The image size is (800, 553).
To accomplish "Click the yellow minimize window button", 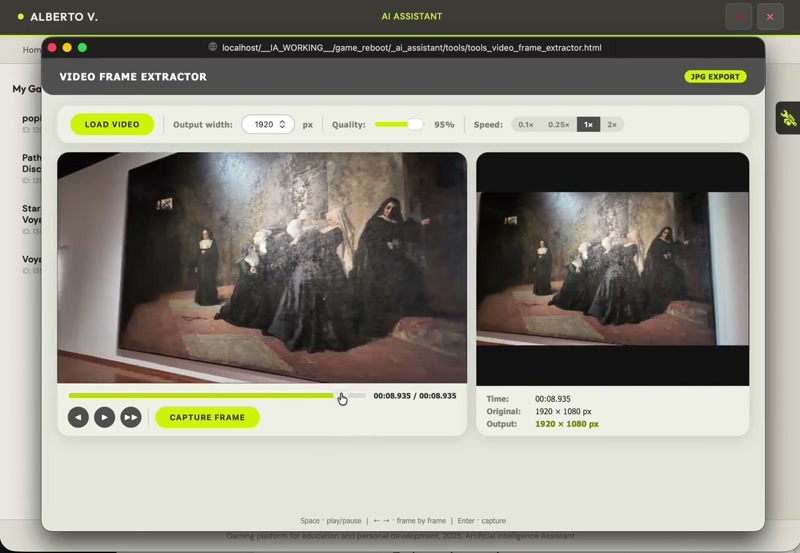I will click(x=67, y=47).
